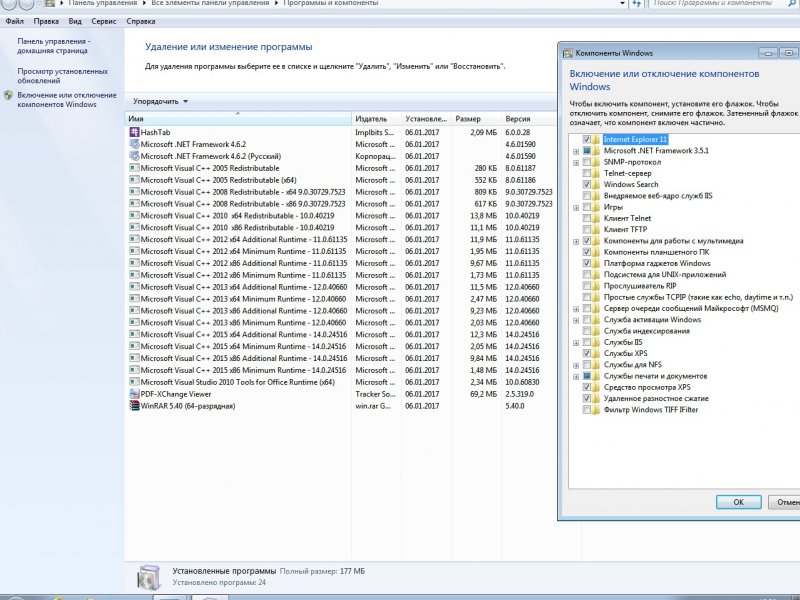Expand the Игры tree node
The height and width of the screenshot is (600, 800).
click(x=576, y=208)
